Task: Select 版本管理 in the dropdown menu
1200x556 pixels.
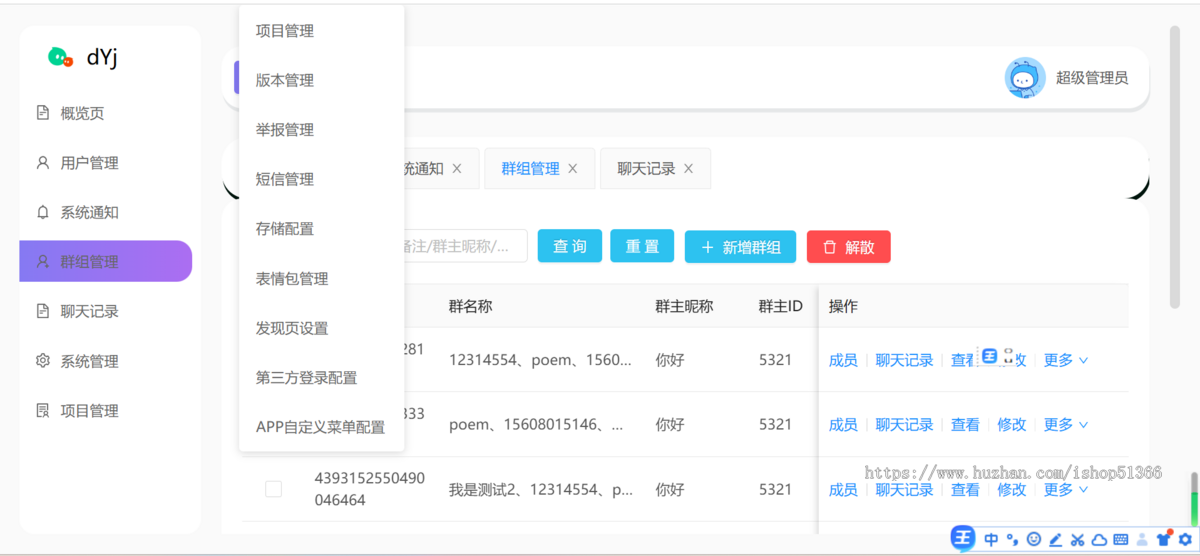Action: coord(322,80)
